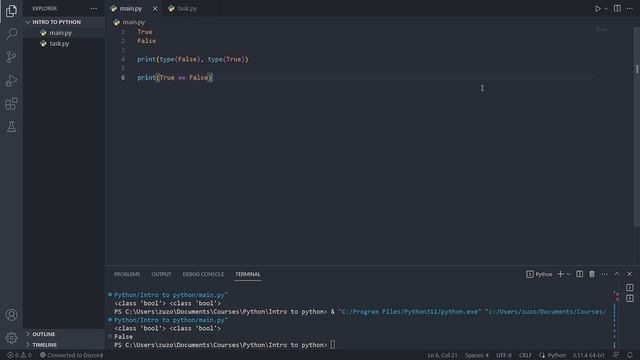The height and width of the screenshot is (360, 640).
Task: Click the editor minimap preview
Action: point(601,29)
